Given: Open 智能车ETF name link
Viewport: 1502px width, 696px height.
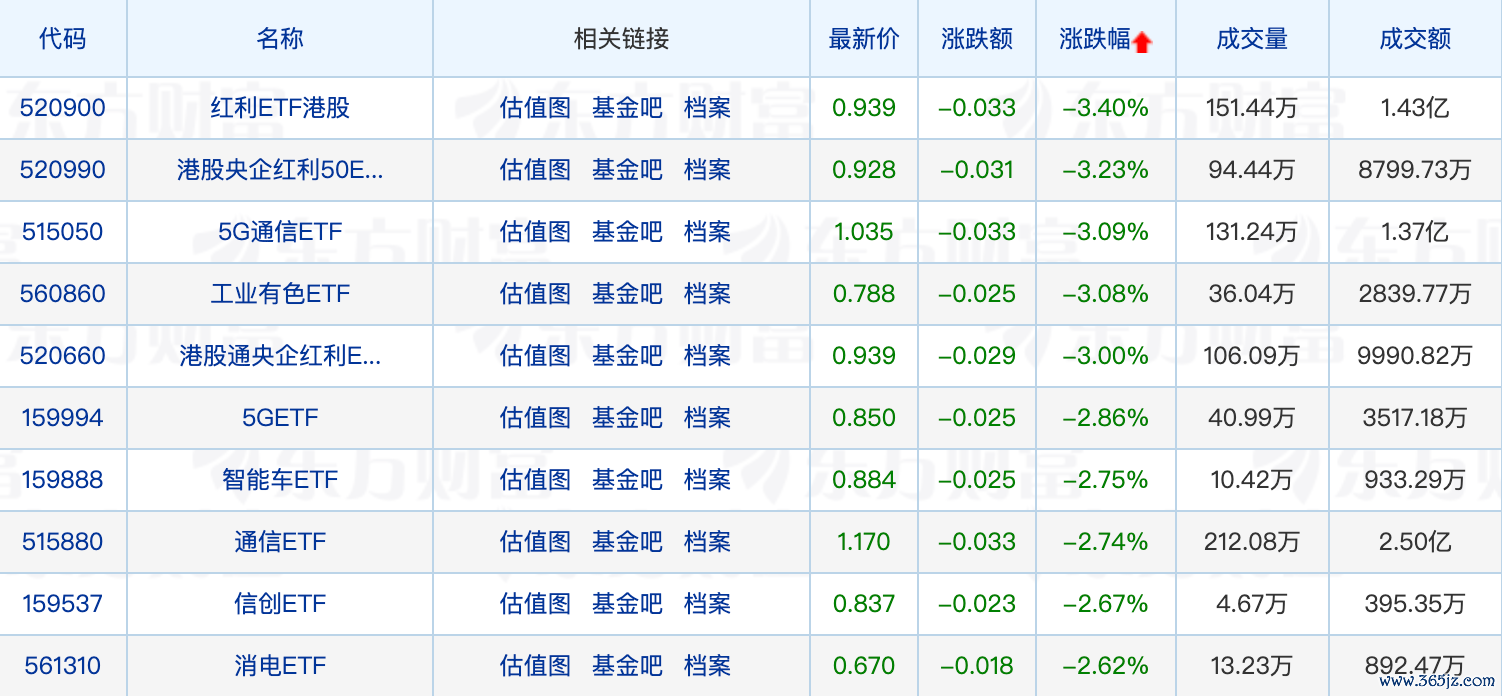Looking at the screenshot, I should (280, 480).
